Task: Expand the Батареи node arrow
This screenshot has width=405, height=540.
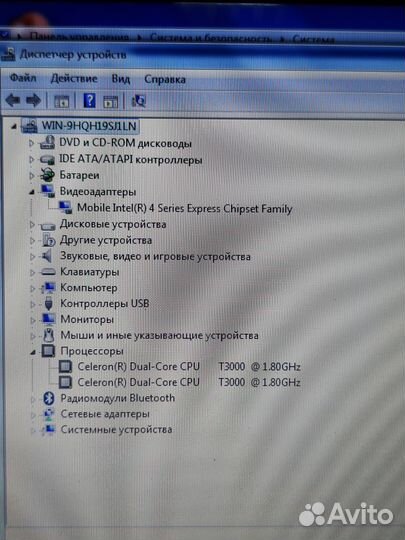Action: pos(31,176)
